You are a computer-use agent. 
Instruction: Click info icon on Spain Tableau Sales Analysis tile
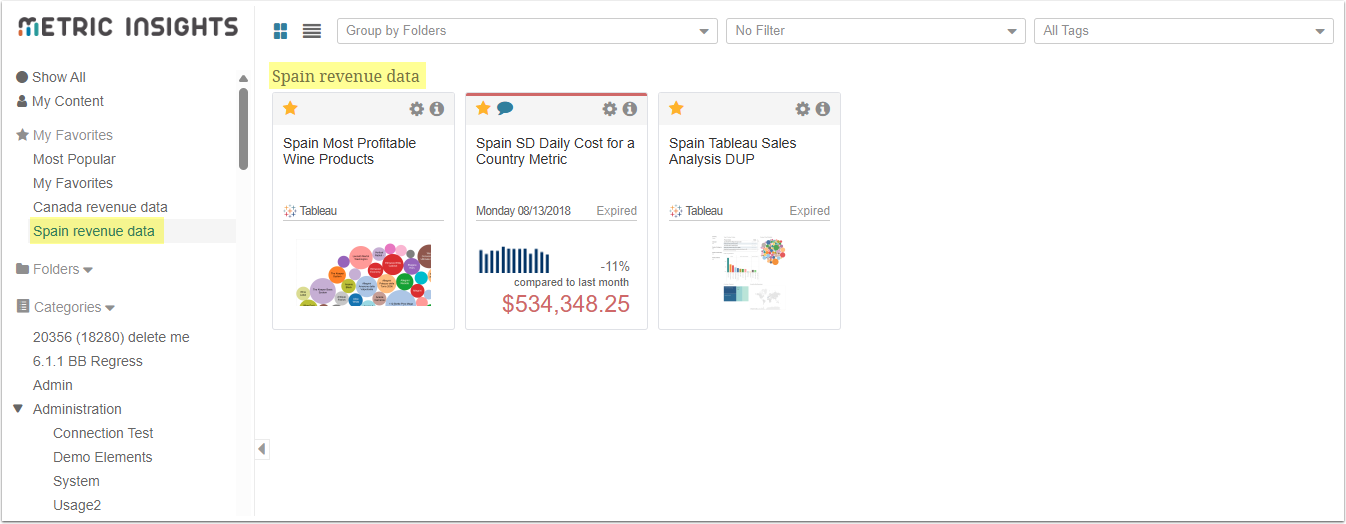pos(823,109)
